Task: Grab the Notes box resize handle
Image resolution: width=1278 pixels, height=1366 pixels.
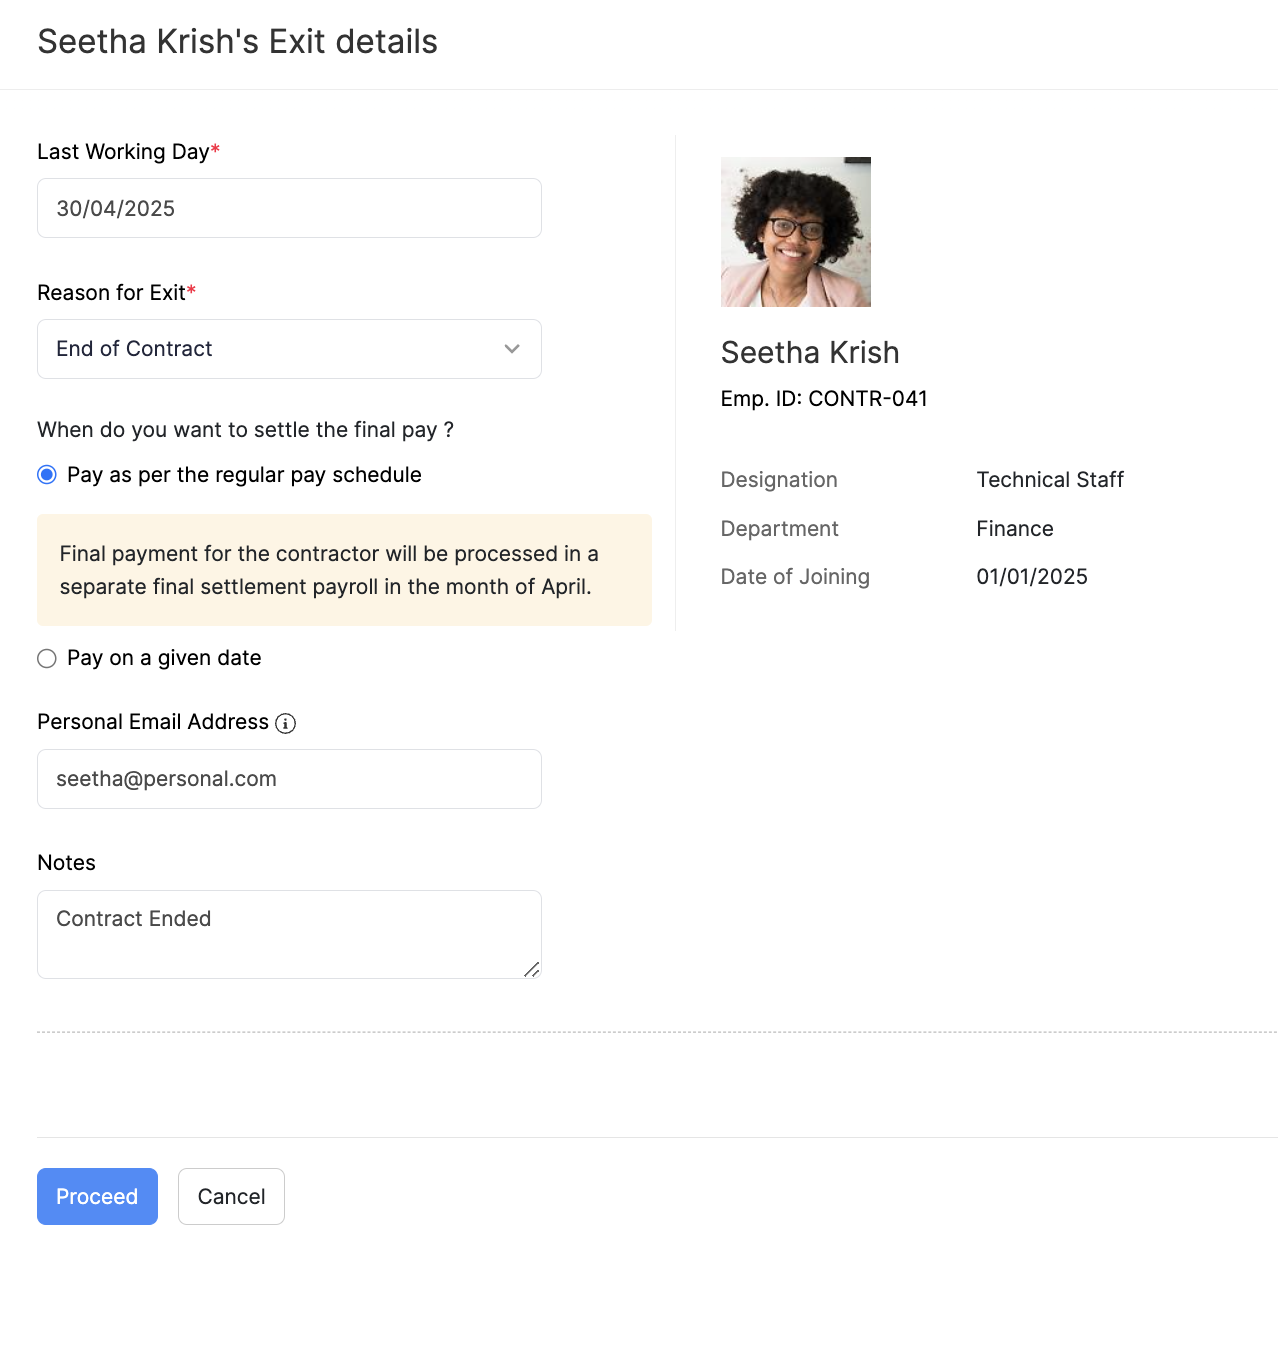Action: click(532, 969)
